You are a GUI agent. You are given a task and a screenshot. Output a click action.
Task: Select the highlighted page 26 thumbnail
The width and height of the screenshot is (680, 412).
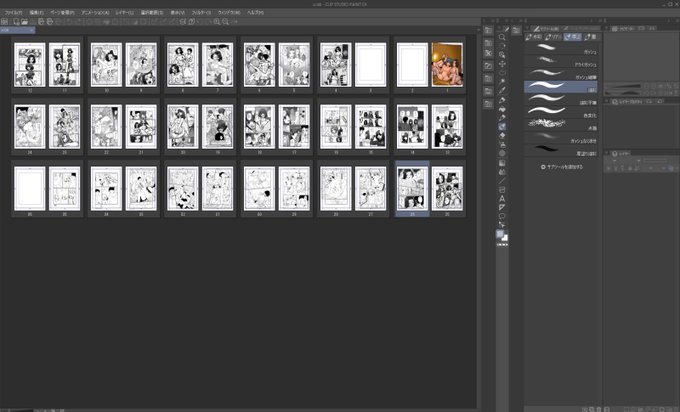click(x=412, y=189)
